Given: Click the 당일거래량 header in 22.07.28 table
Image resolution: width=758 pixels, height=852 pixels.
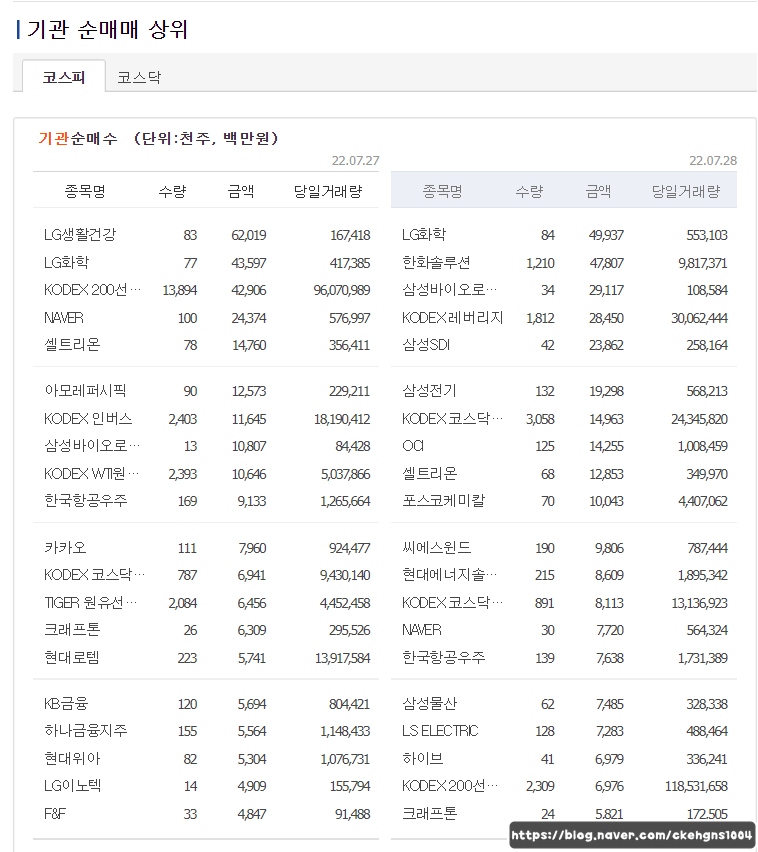Looking at the screenshot, I should (686, 191).
